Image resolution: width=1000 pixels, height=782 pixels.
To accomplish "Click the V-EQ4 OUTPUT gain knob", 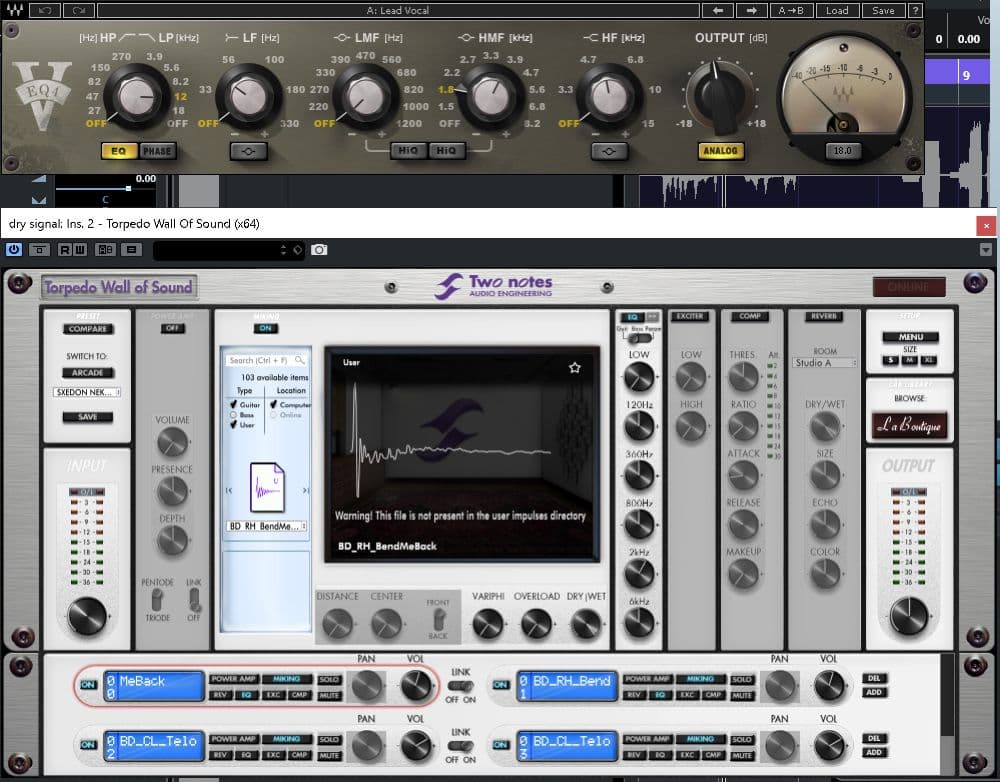I will point(719,97).
